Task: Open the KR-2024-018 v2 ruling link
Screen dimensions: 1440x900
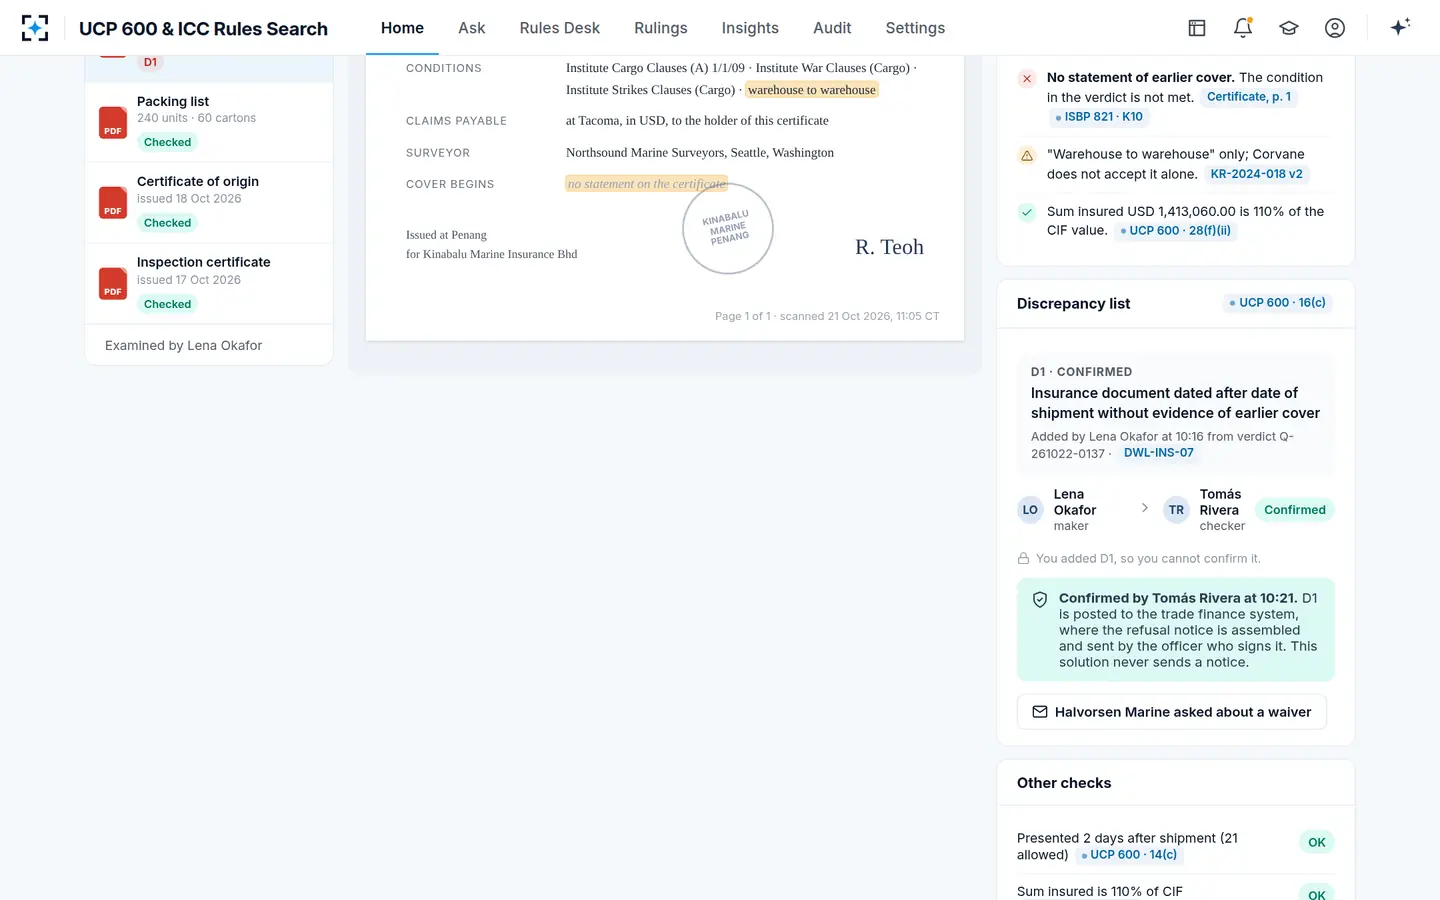Action: [1256, 174]
